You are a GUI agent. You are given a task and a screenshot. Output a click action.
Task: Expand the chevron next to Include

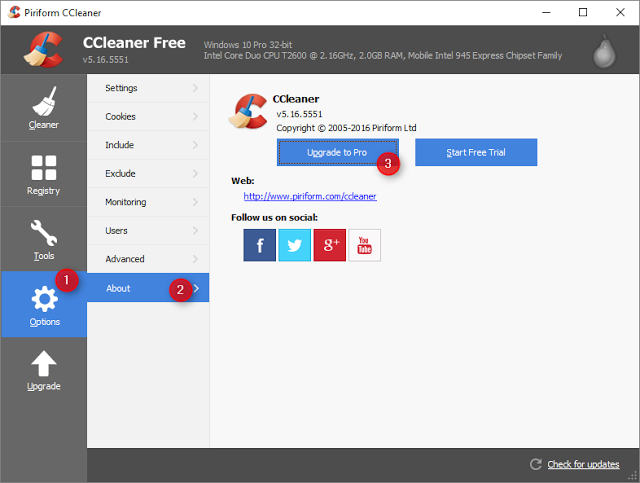pos(196,145)
